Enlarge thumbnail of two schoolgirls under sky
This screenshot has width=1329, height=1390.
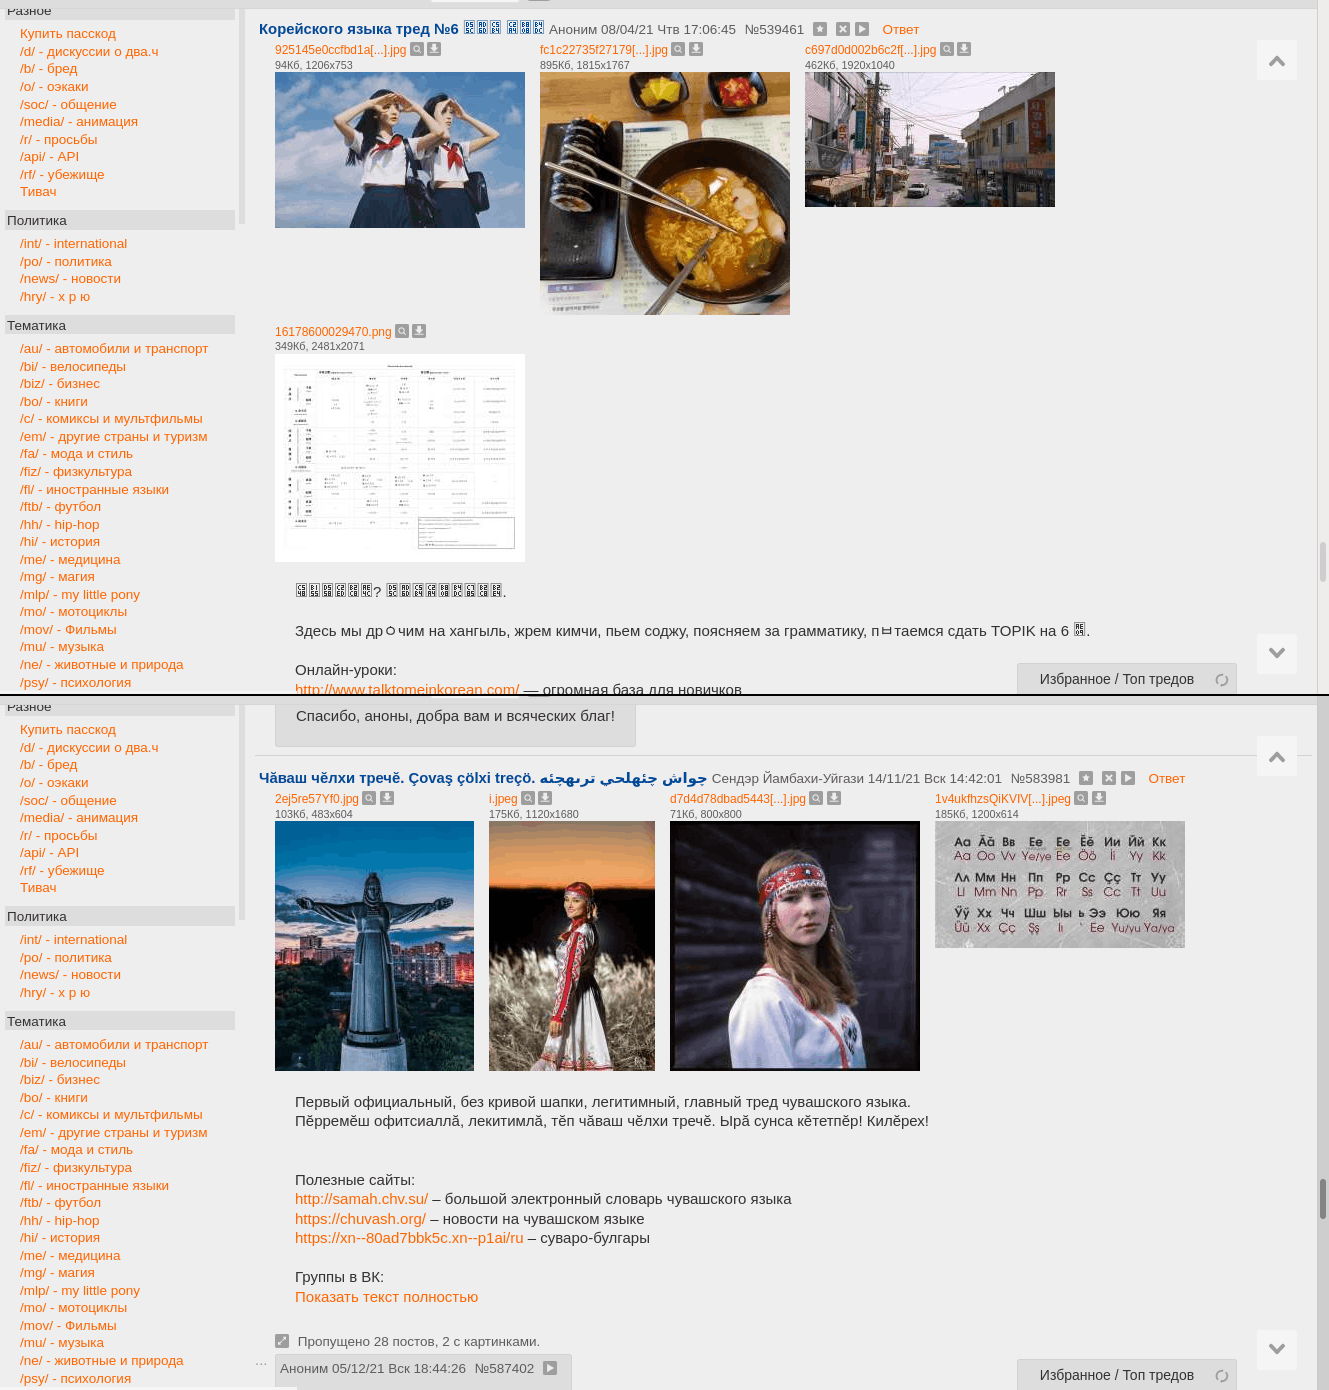[400, 150]
